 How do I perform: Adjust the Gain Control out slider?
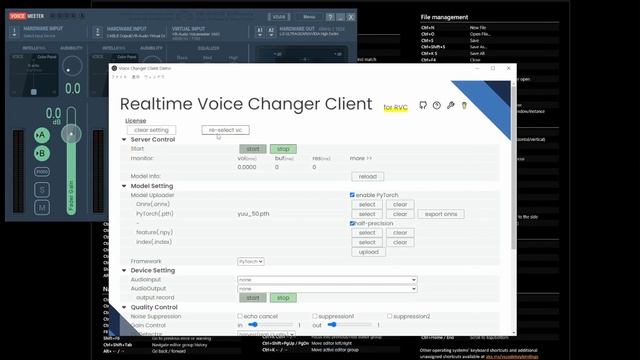coord(350,325)
